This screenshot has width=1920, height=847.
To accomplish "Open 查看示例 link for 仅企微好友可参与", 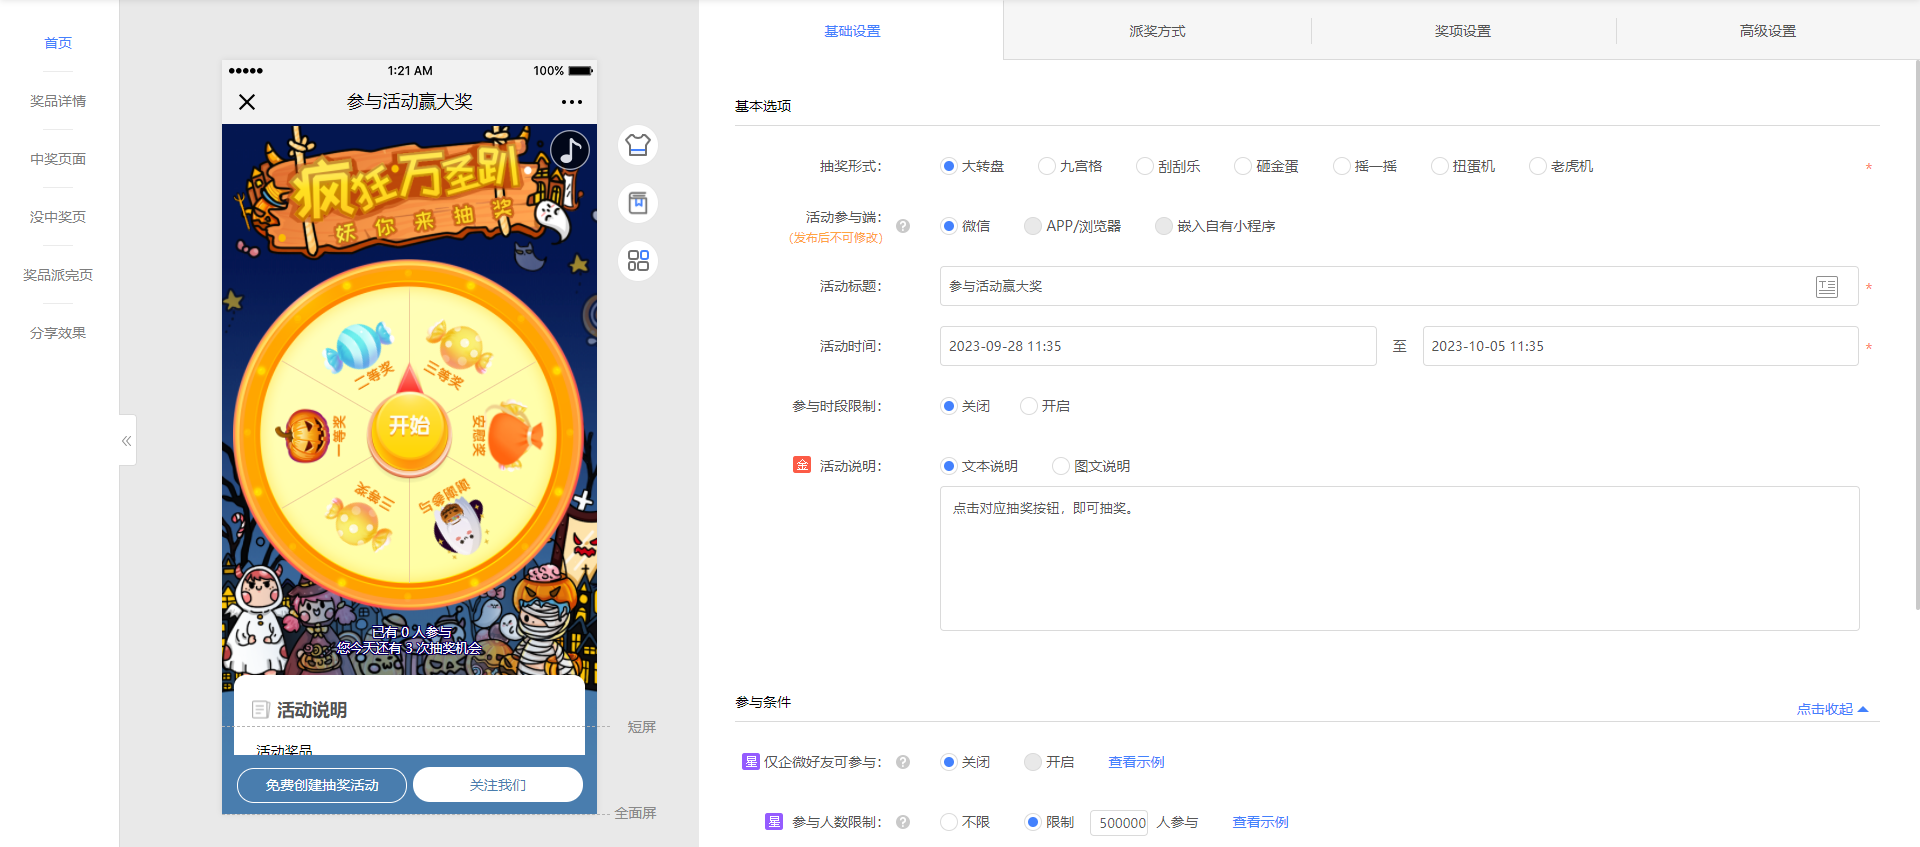I will [x=1136, y=762].
